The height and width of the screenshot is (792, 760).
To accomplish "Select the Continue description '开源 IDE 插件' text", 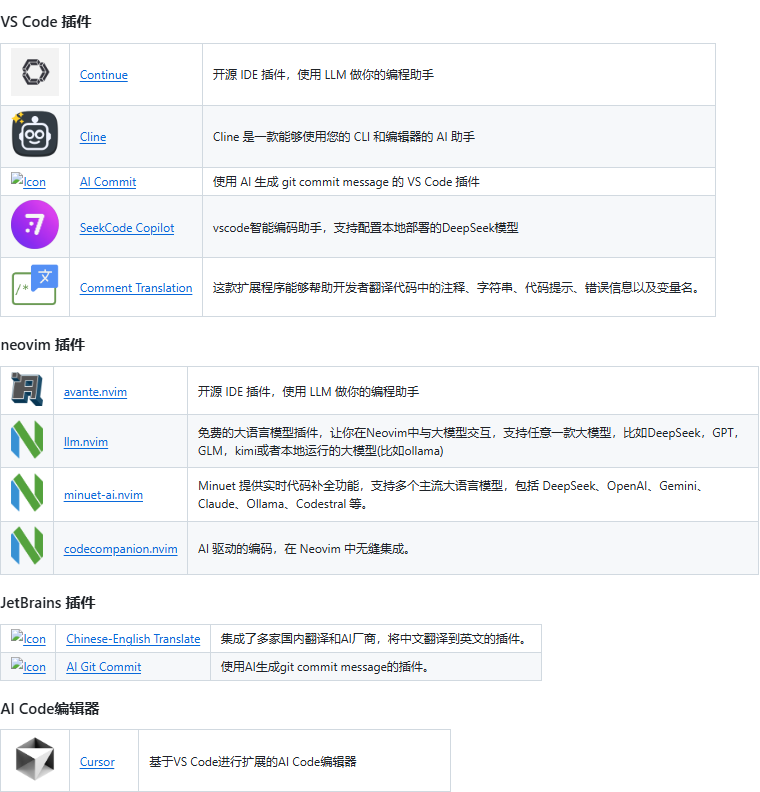I will 323,75.
